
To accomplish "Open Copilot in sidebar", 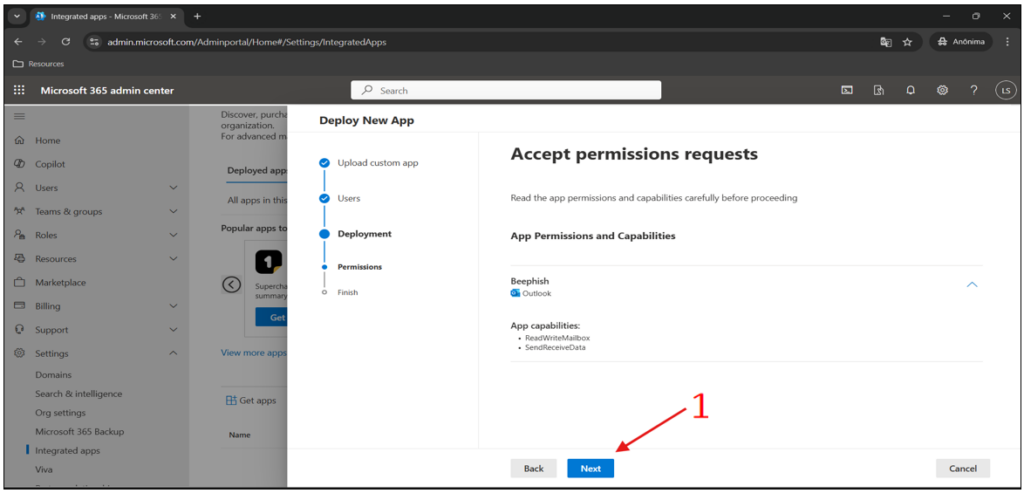I will [50, 164].
